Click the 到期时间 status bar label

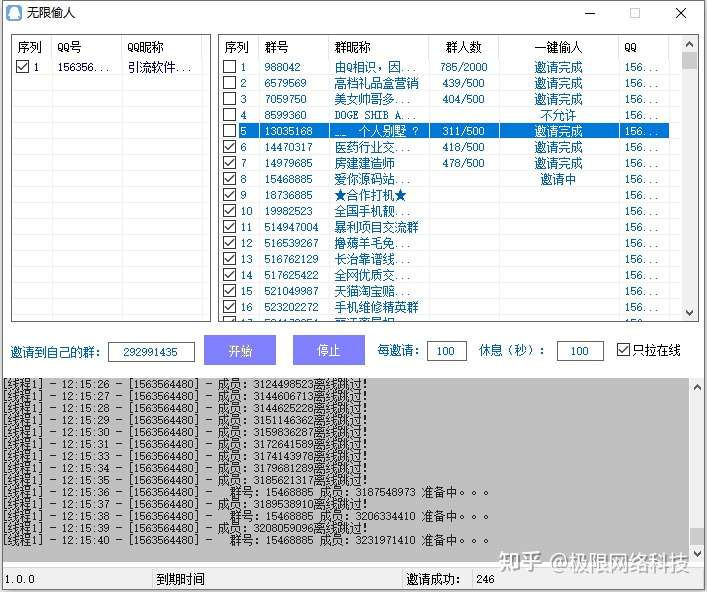pos(180,579)
